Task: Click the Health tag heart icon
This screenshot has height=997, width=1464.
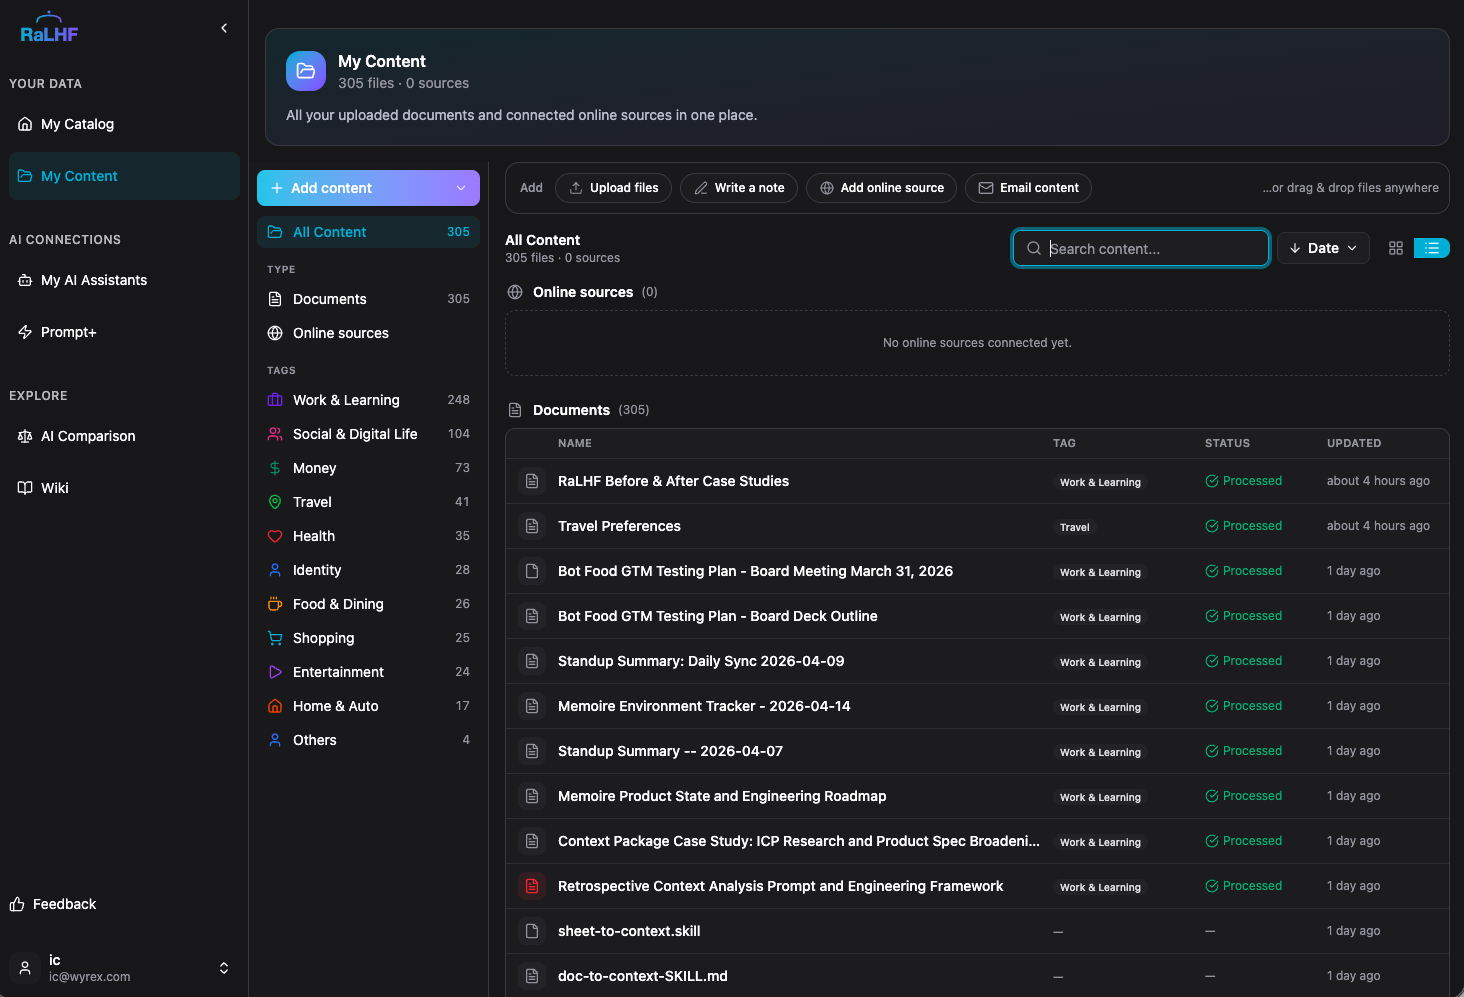Action: 275,536
